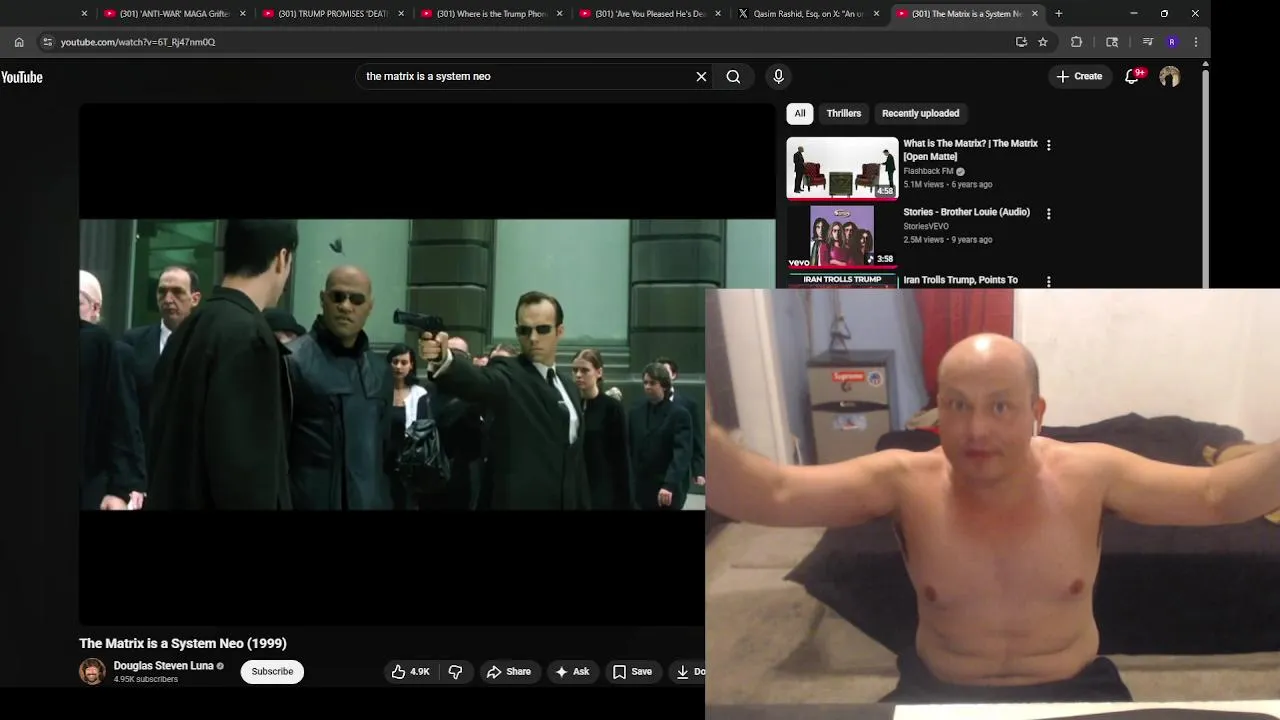The image size is (1280, 720).
Task: Open the Flashback FM channel link
Action: 928,171
